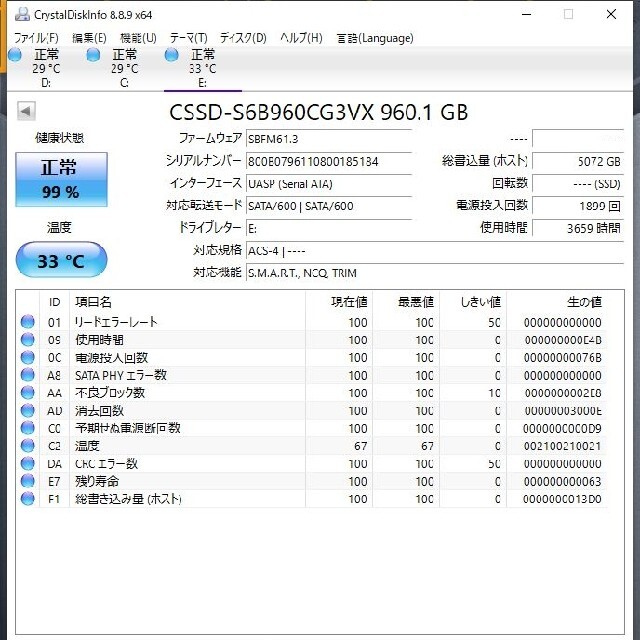Click the rotation rate value ---- (SSD)

[578, 184]
